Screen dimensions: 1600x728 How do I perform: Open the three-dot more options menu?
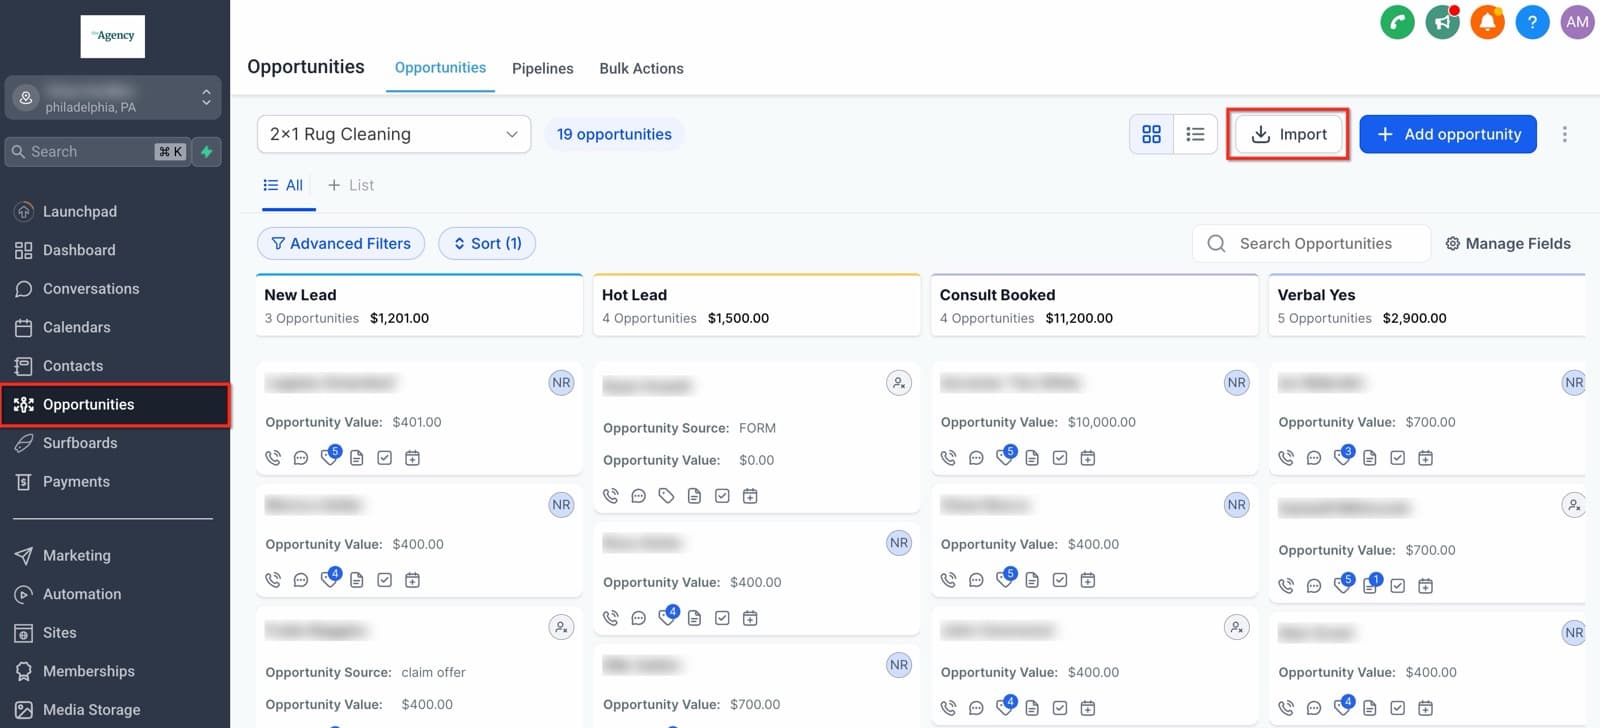pos(1565,134)
